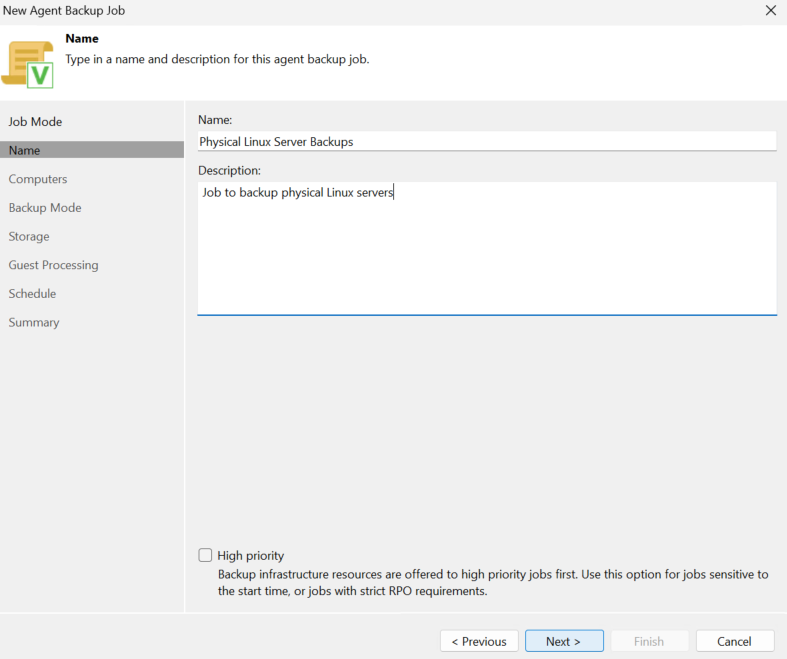This screenshot has width=787, height=659.
Task: Enable the High priority checkbox
Action: (205, 555)
